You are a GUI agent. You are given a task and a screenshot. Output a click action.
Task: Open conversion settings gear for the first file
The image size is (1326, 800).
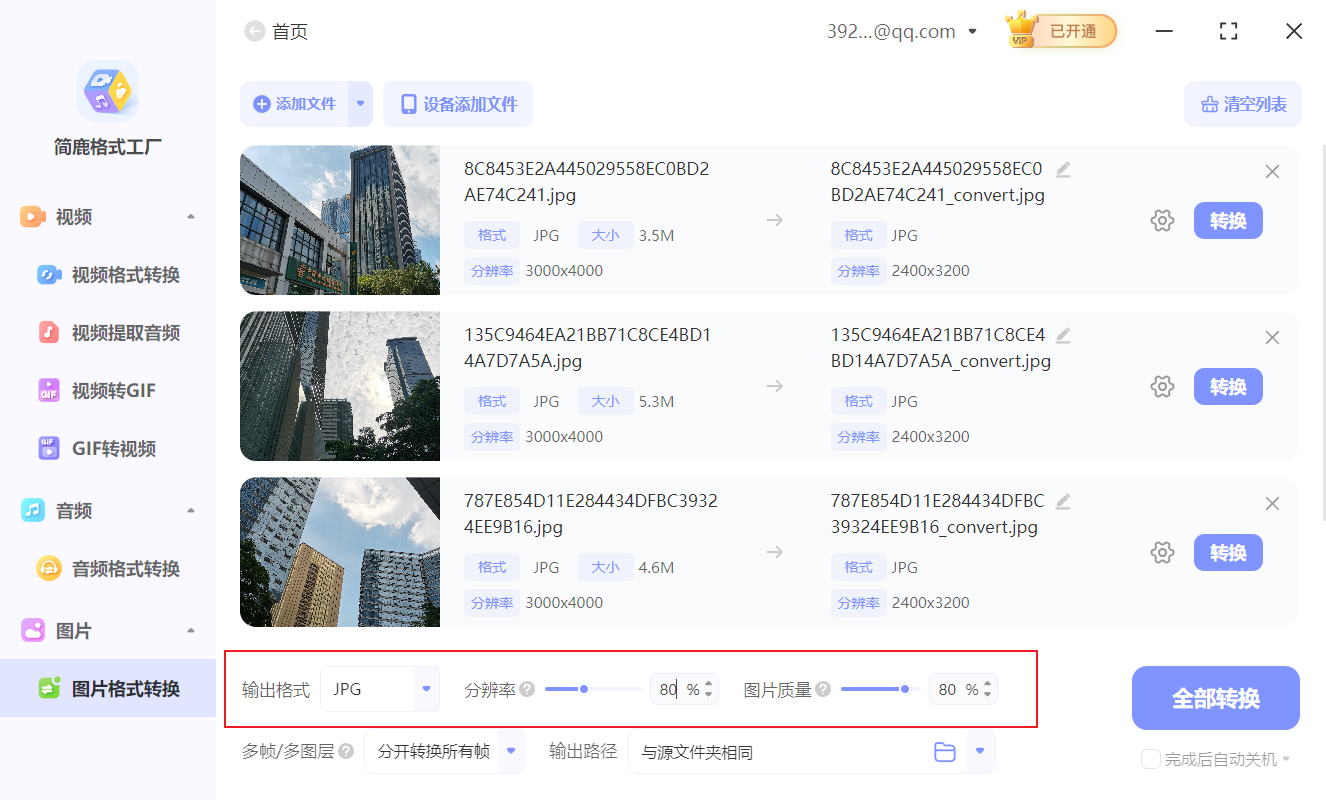coord(1162,220)
